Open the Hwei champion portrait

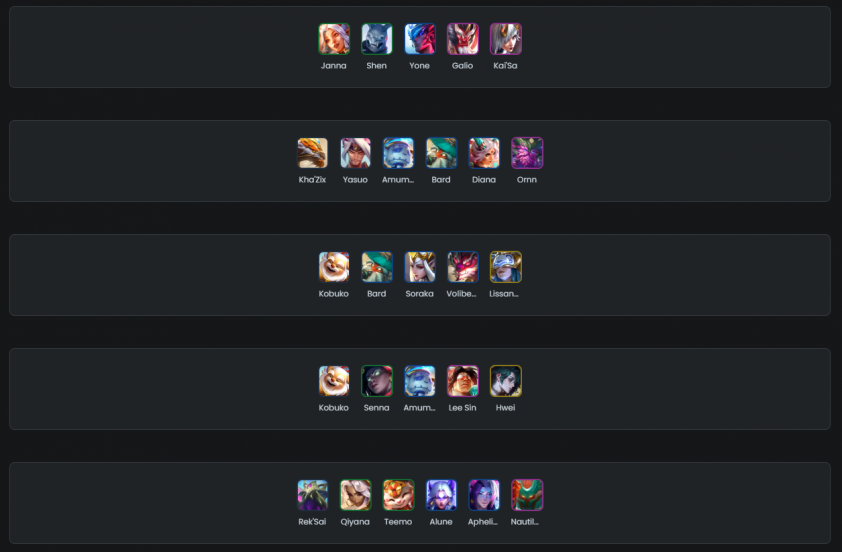(505, 381)
